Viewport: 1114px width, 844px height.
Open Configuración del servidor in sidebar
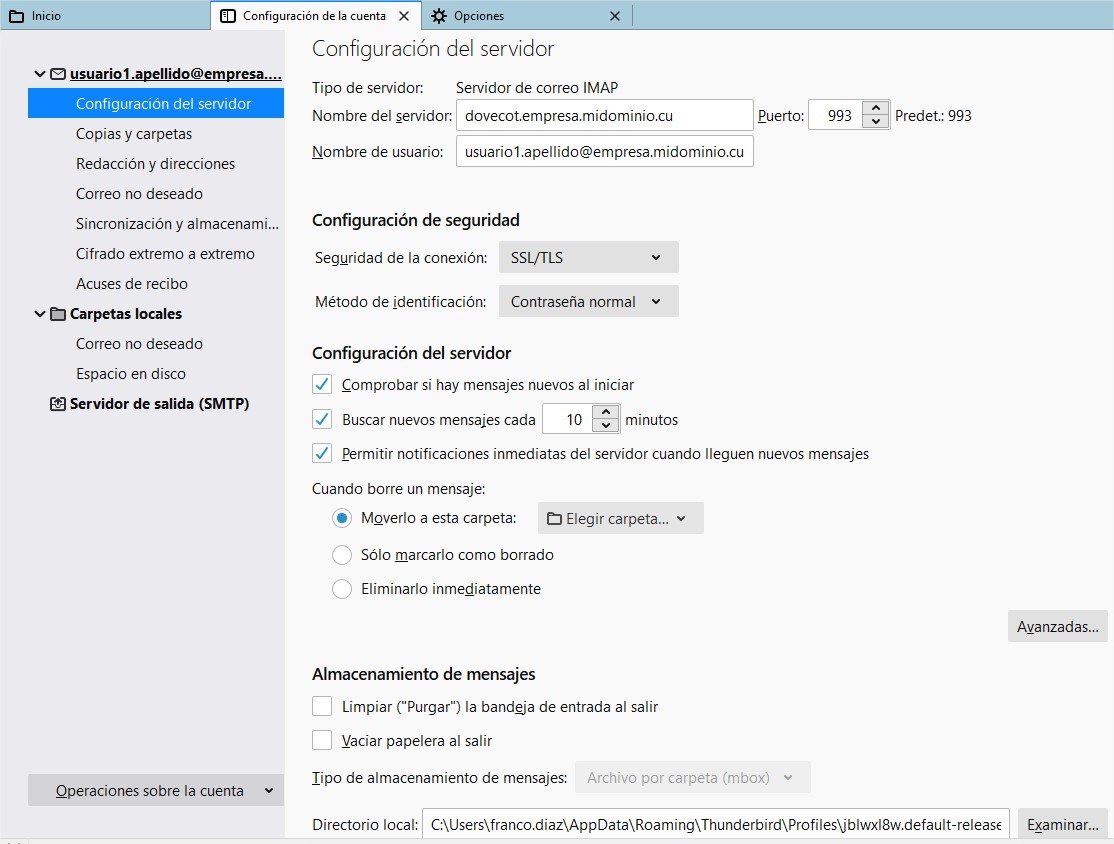[156, 104]
